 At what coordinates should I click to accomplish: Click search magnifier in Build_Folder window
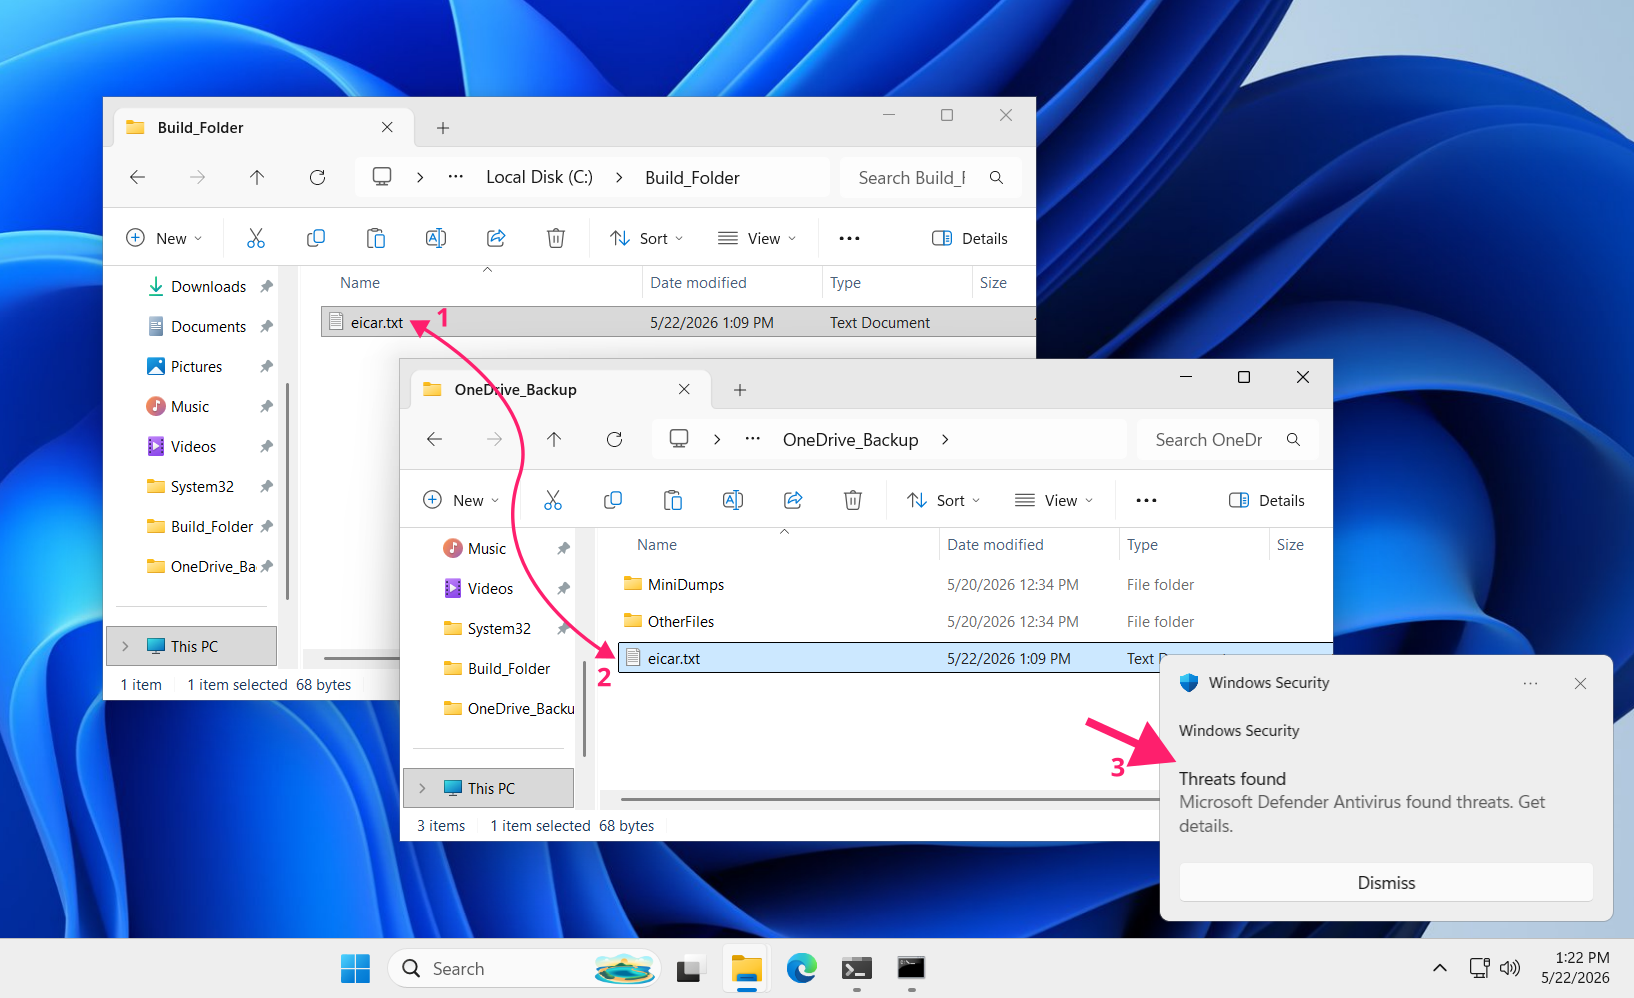click(x=996, y=177)
